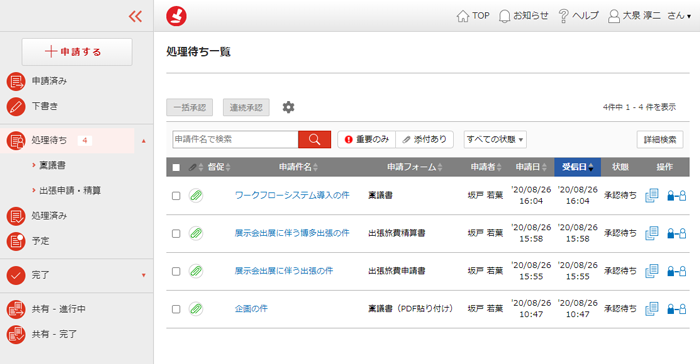The image size is (700, 364).
Task: Click attachment clip for 企画の件
Action: coord(196,309)
